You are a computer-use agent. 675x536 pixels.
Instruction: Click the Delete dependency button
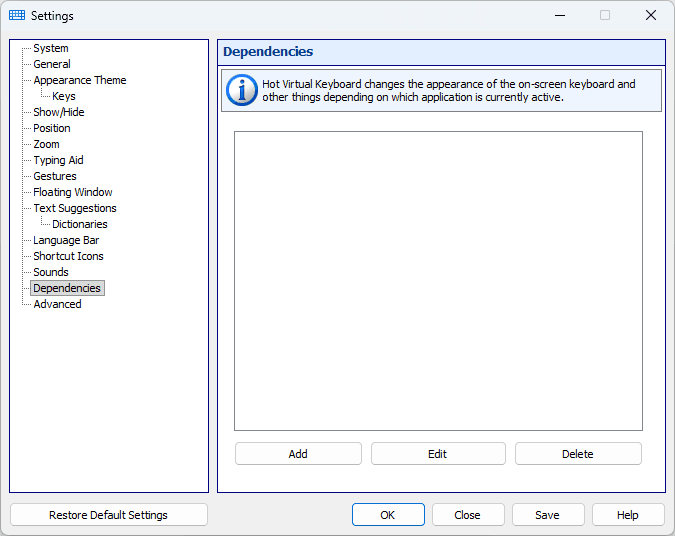point(578,454)
